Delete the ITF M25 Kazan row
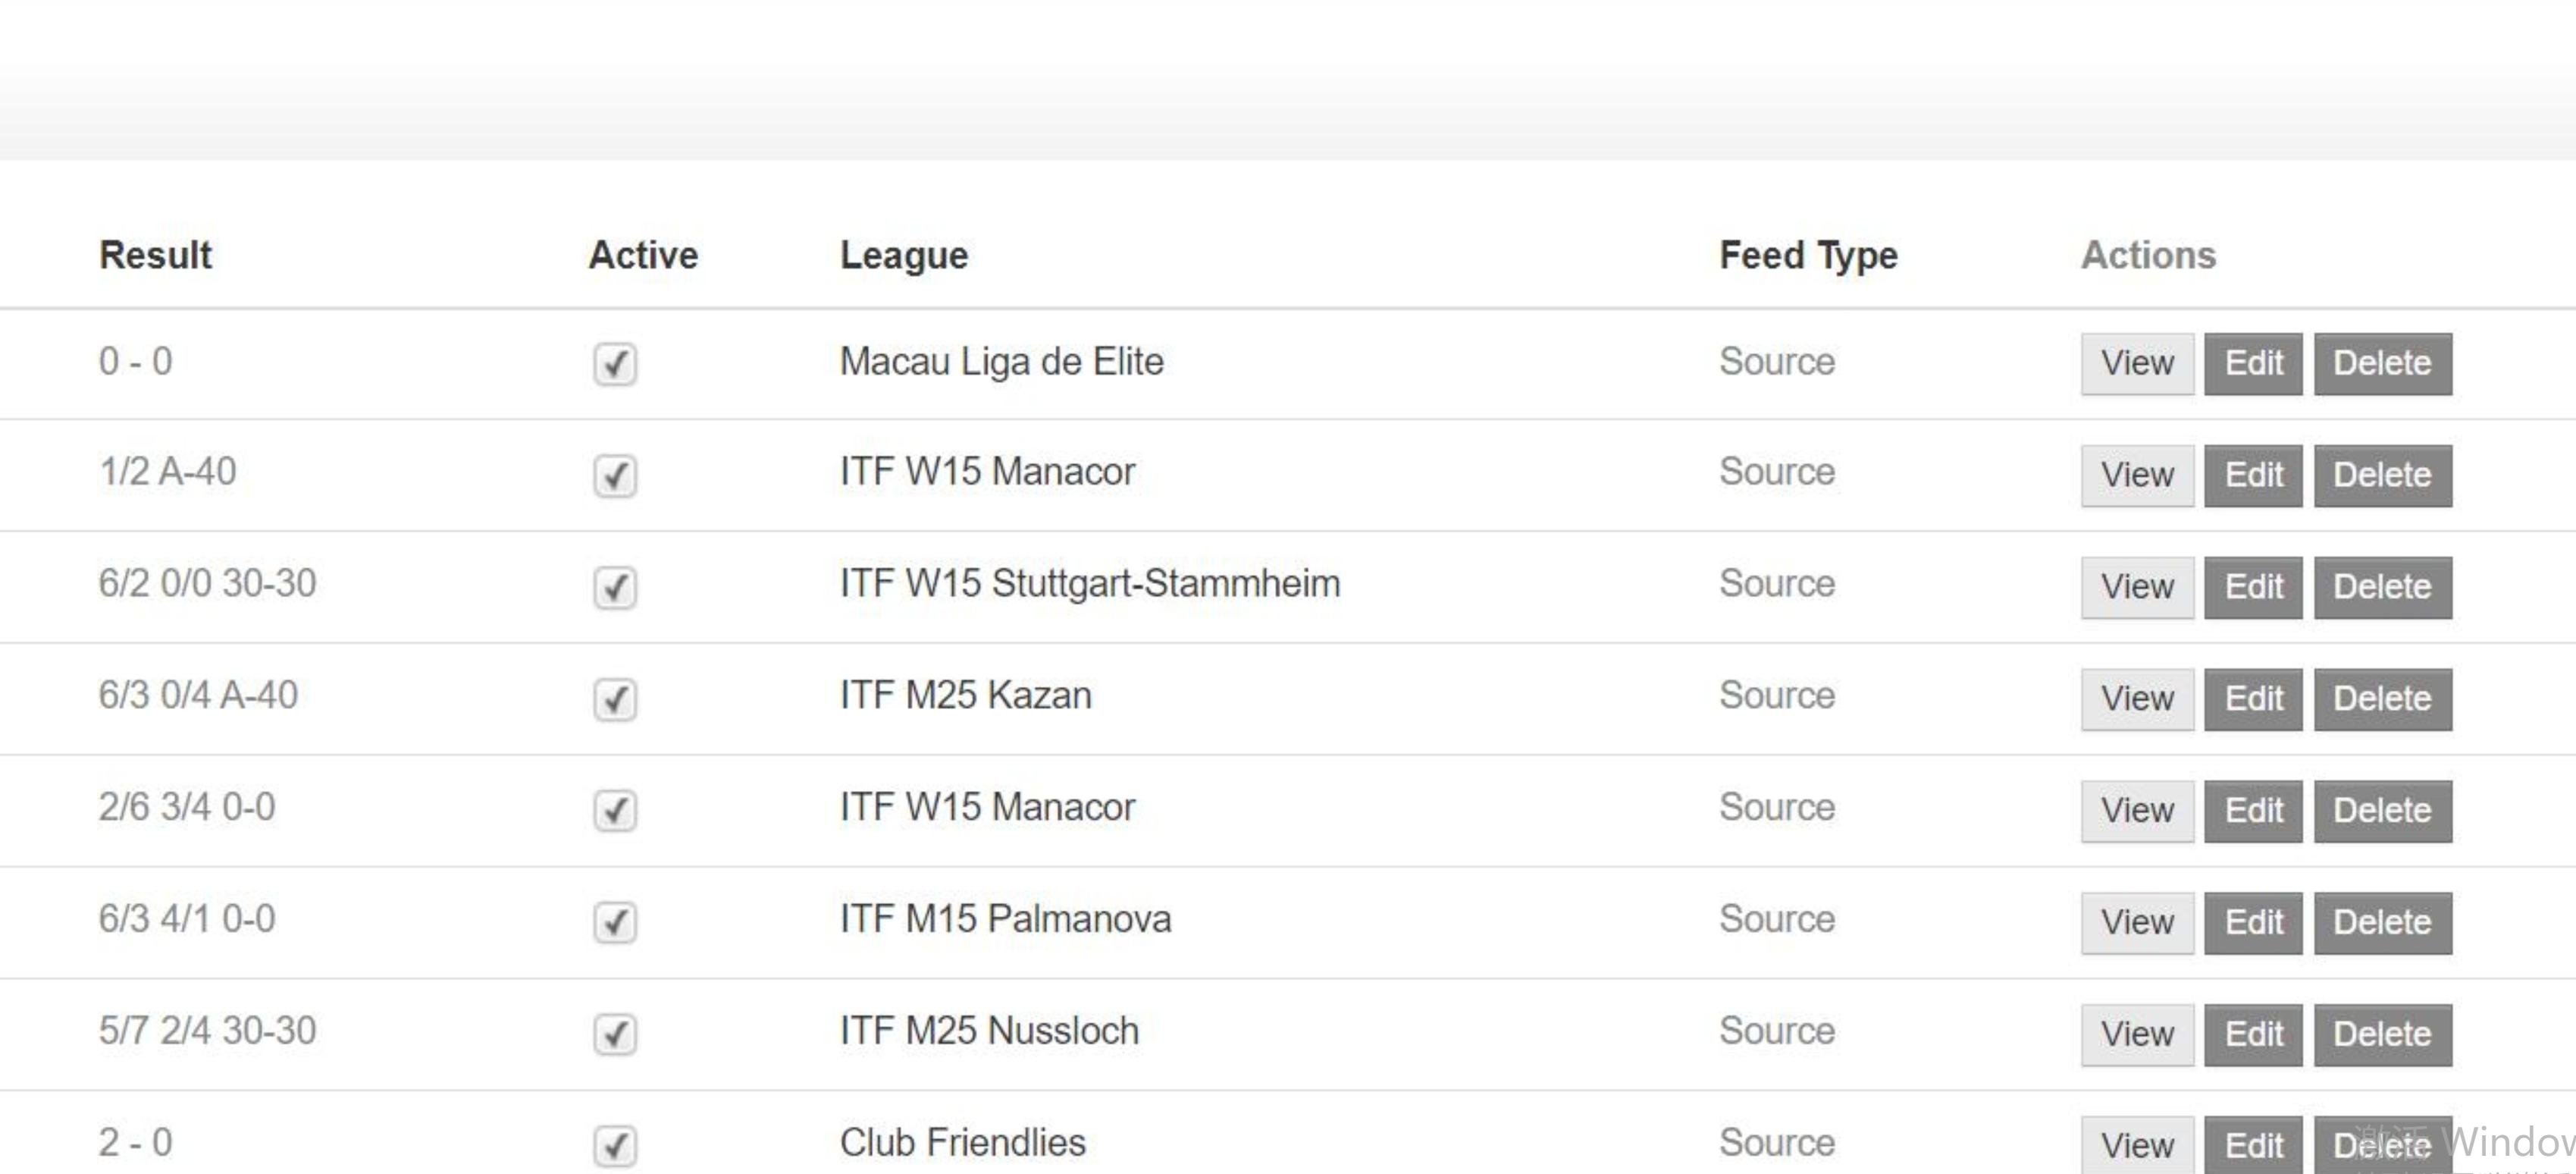 [2382, 699]
